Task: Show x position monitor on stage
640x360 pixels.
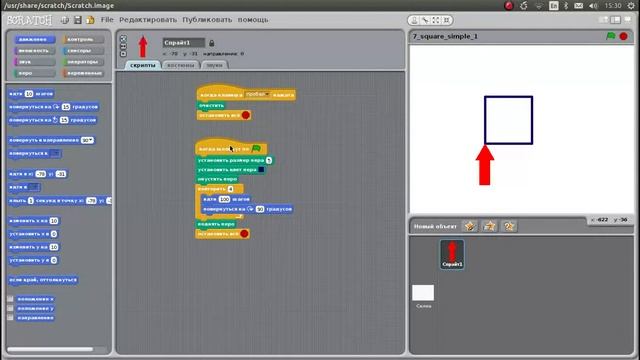Action: click(x=10, y=299)
